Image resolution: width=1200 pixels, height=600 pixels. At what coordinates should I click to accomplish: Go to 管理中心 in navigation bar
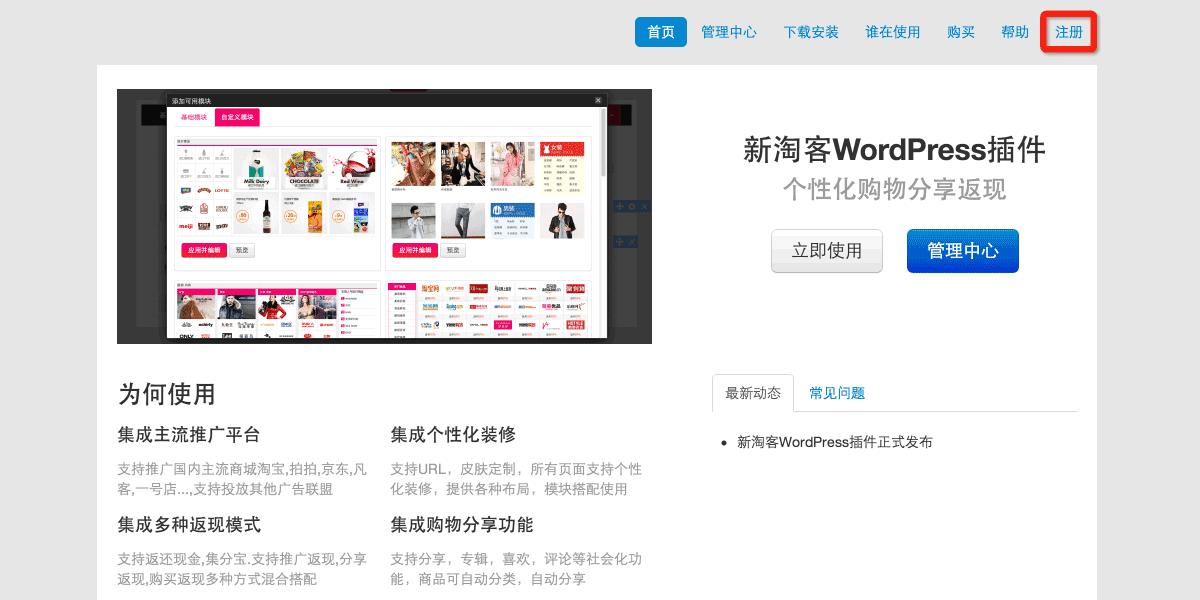click(729, 32)
